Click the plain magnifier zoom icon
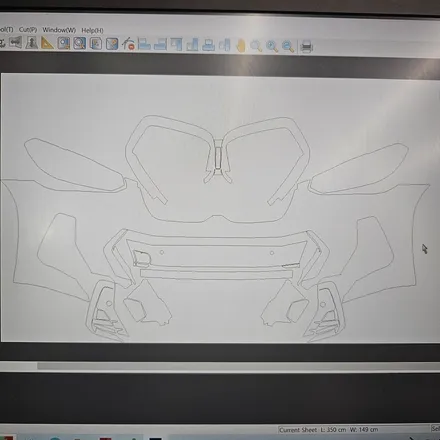 [256, 46]
